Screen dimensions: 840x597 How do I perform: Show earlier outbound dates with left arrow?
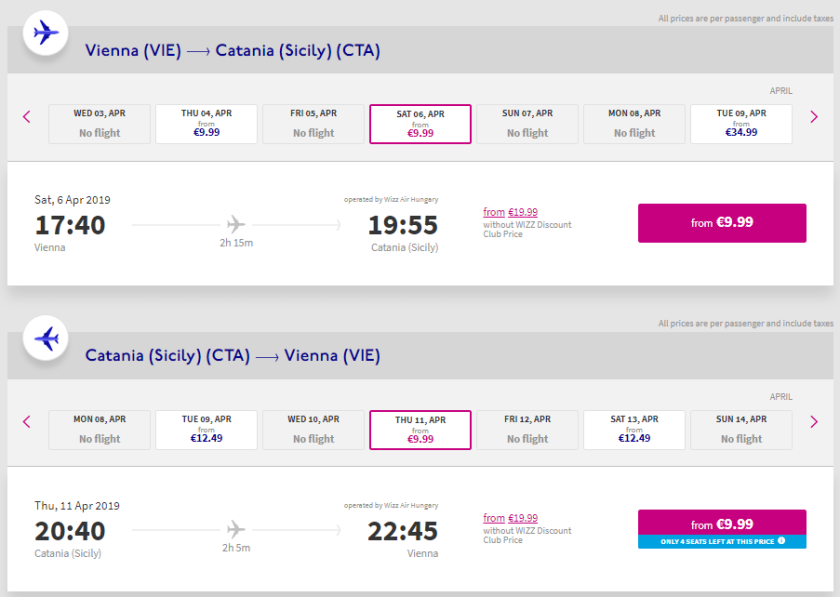[27, 117]
